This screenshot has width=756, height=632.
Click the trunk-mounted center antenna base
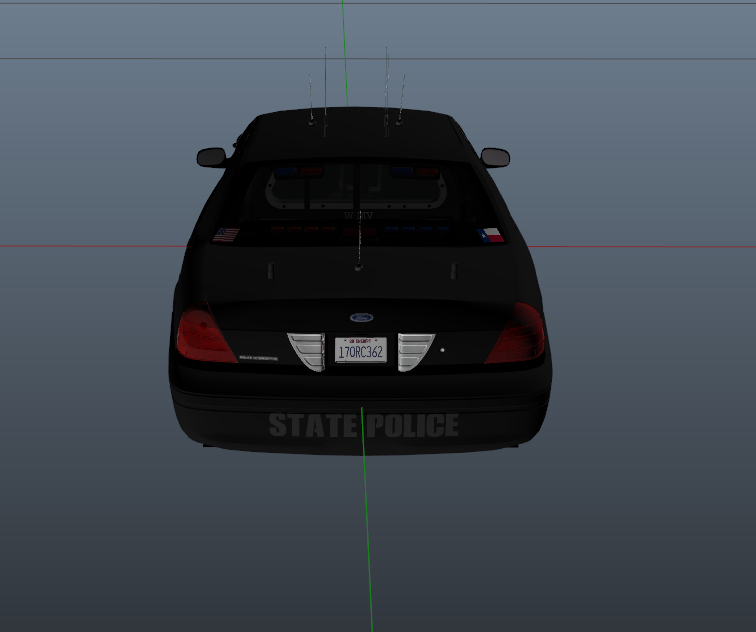click(358, 267)
